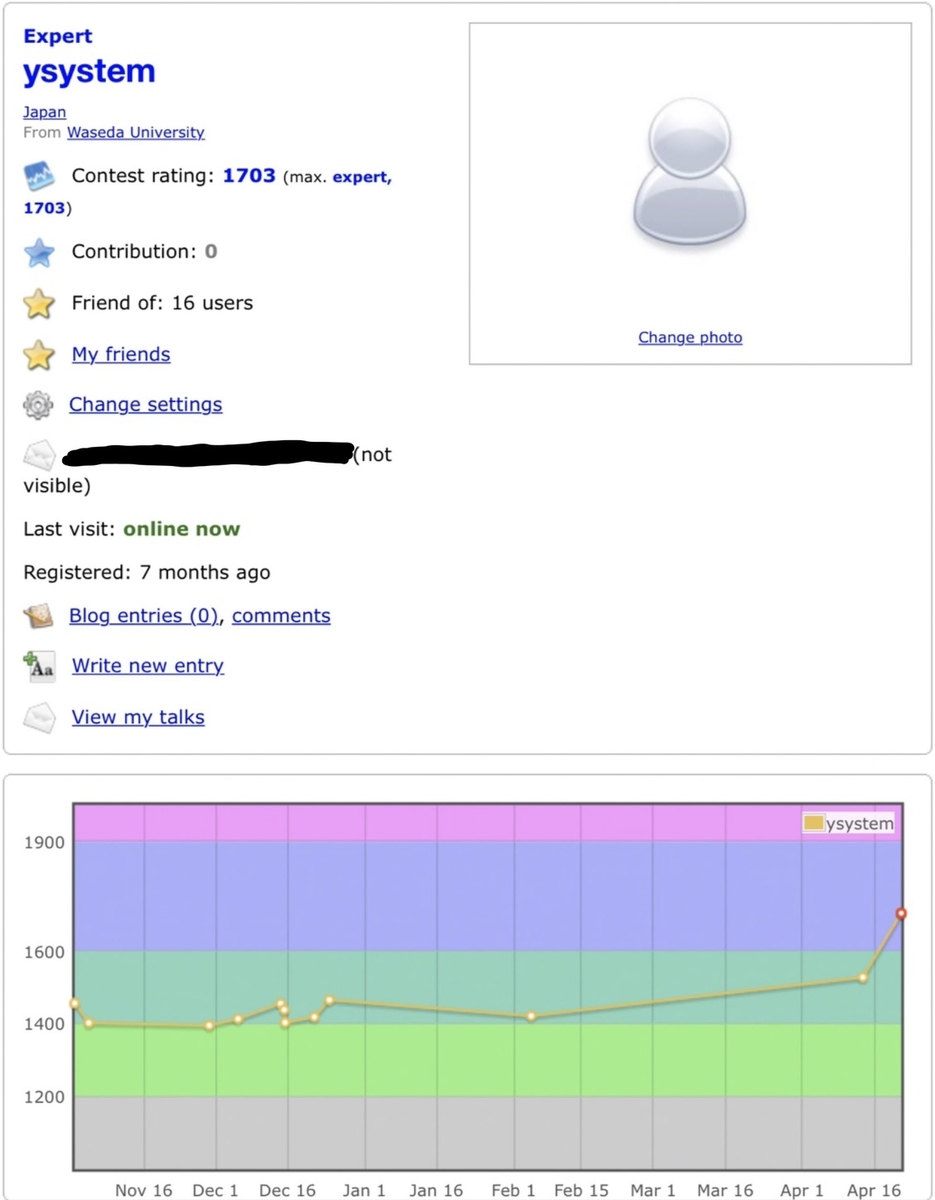Click the envelope icon beside hidden email
This screenshot has width=935, height=1200.
[x=38, y=456]
